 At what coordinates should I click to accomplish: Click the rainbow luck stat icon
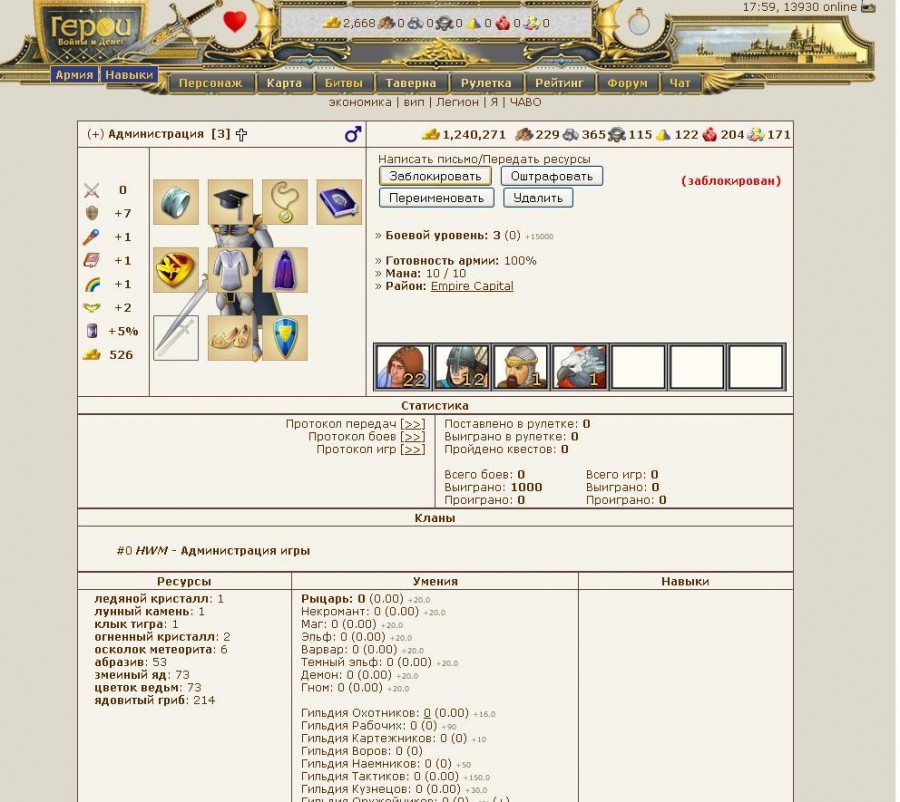point(91,284)
